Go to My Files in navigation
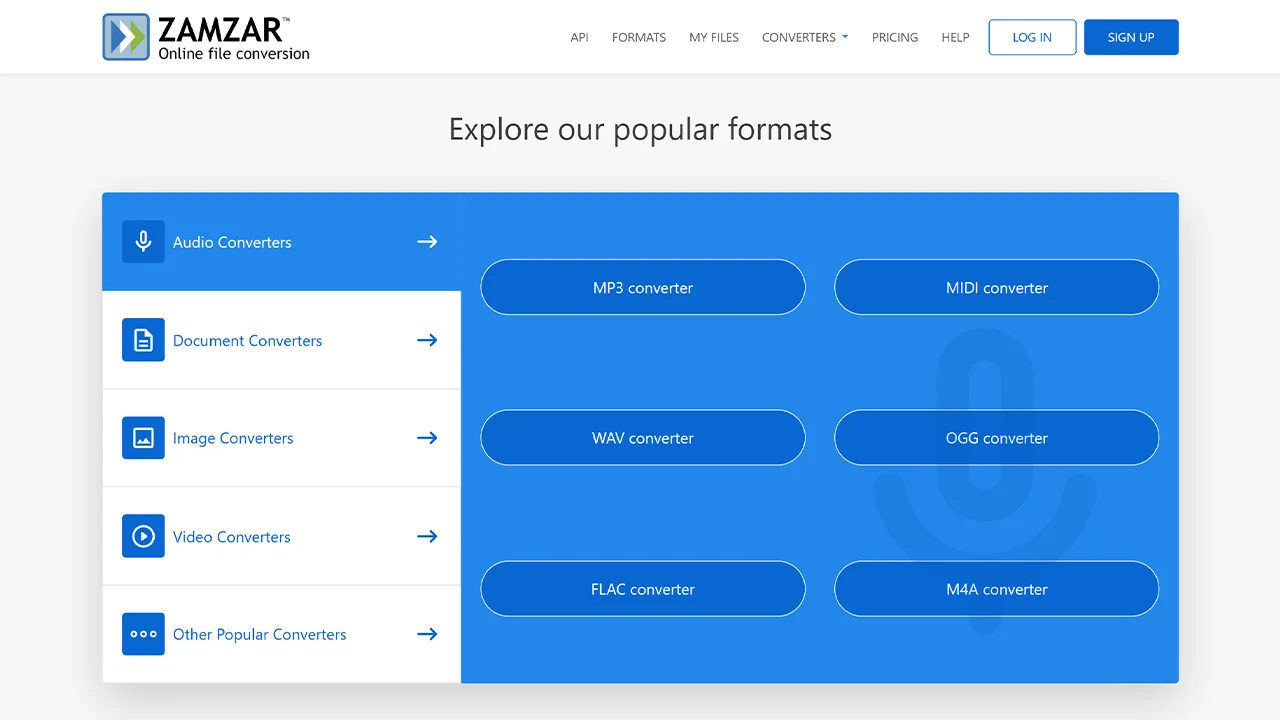1280x720 pixels. tap(714, 37)
